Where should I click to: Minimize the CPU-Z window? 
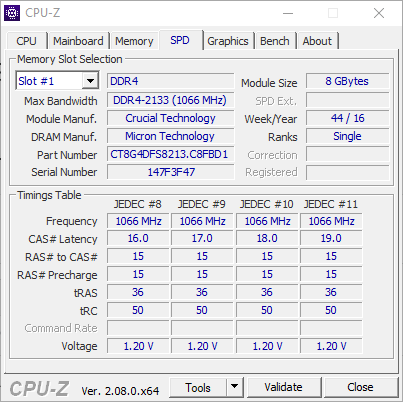coord(288,13)
